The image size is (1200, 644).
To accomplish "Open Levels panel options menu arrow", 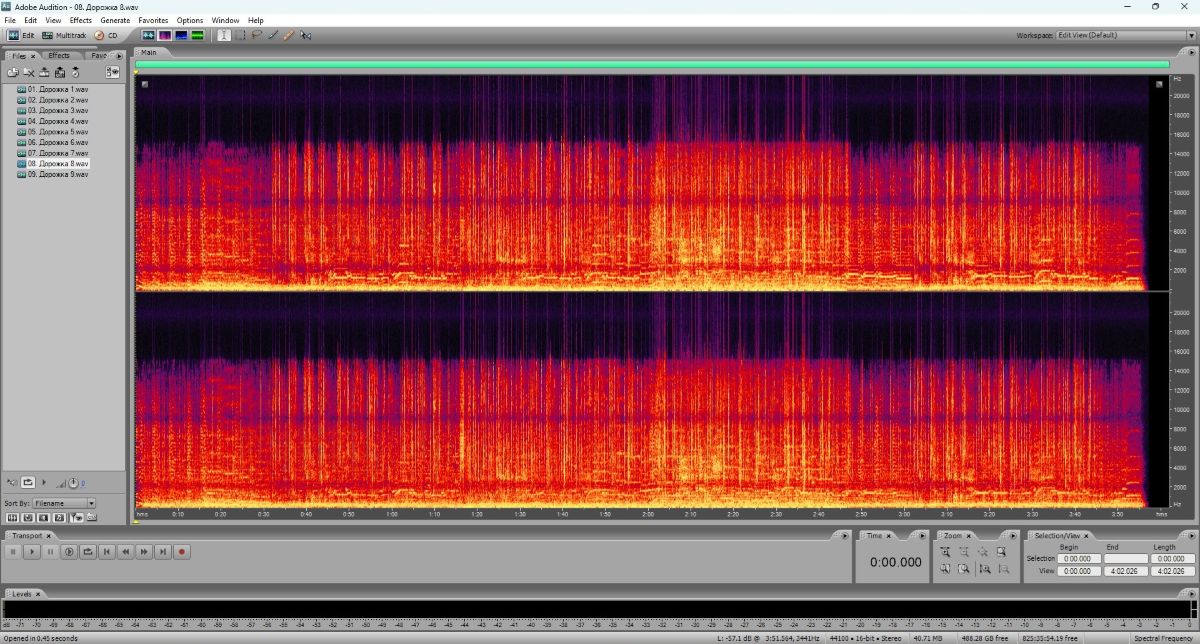I will pos(1191,594).
